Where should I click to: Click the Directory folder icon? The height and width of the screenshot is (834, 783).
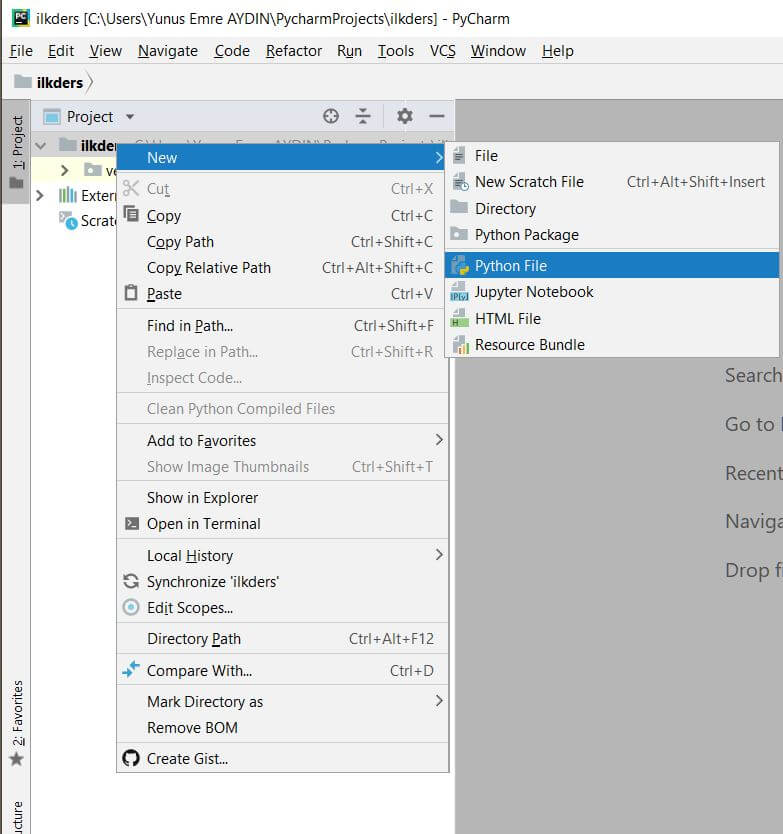[x=459, y=207]
